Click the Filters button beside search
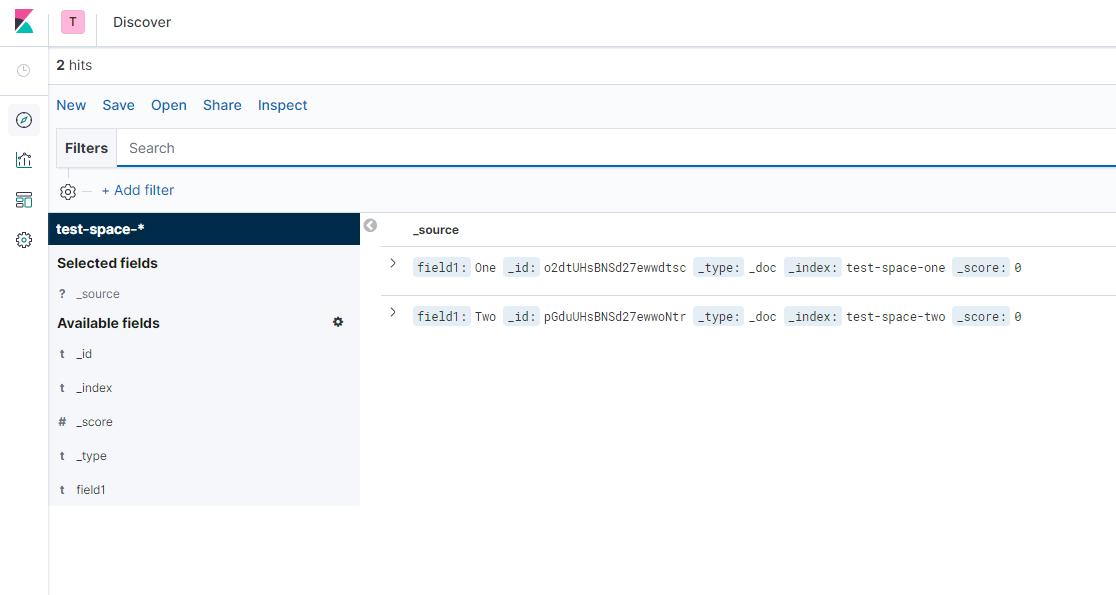 click(86, 148)
